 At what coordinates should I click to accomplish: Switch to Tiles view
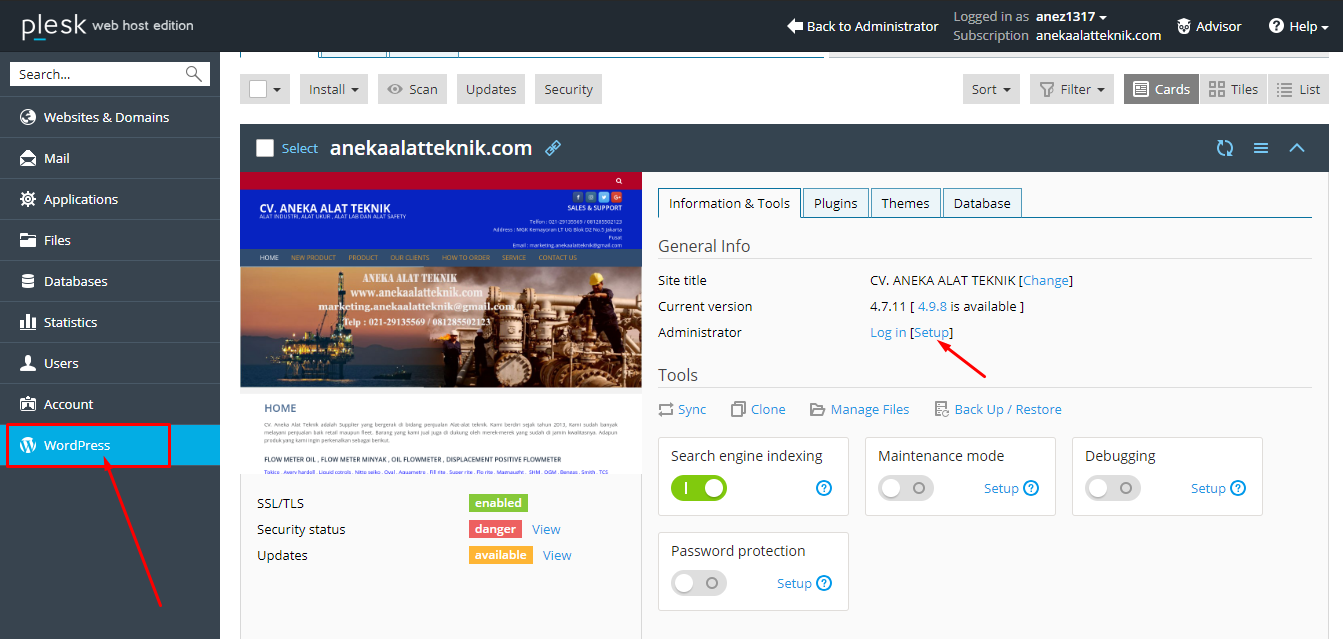(x=1233, y=89)
